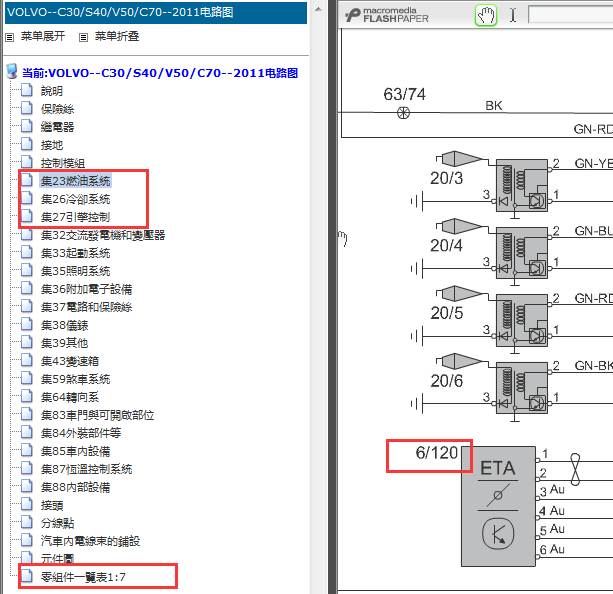Open the 元件圖 tree item
The height and width of the screenshot is (594, 613).
coord(57,558)
